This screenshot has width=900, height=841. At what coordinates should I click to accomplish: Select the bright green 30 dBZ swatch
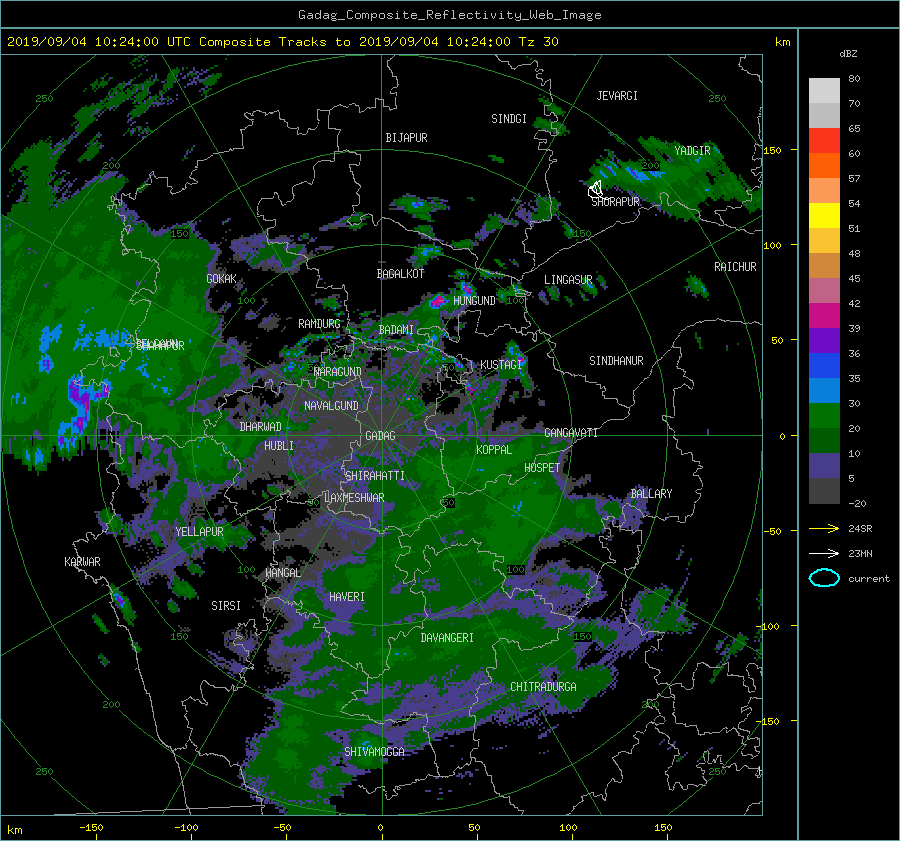[x=824, y=415]
